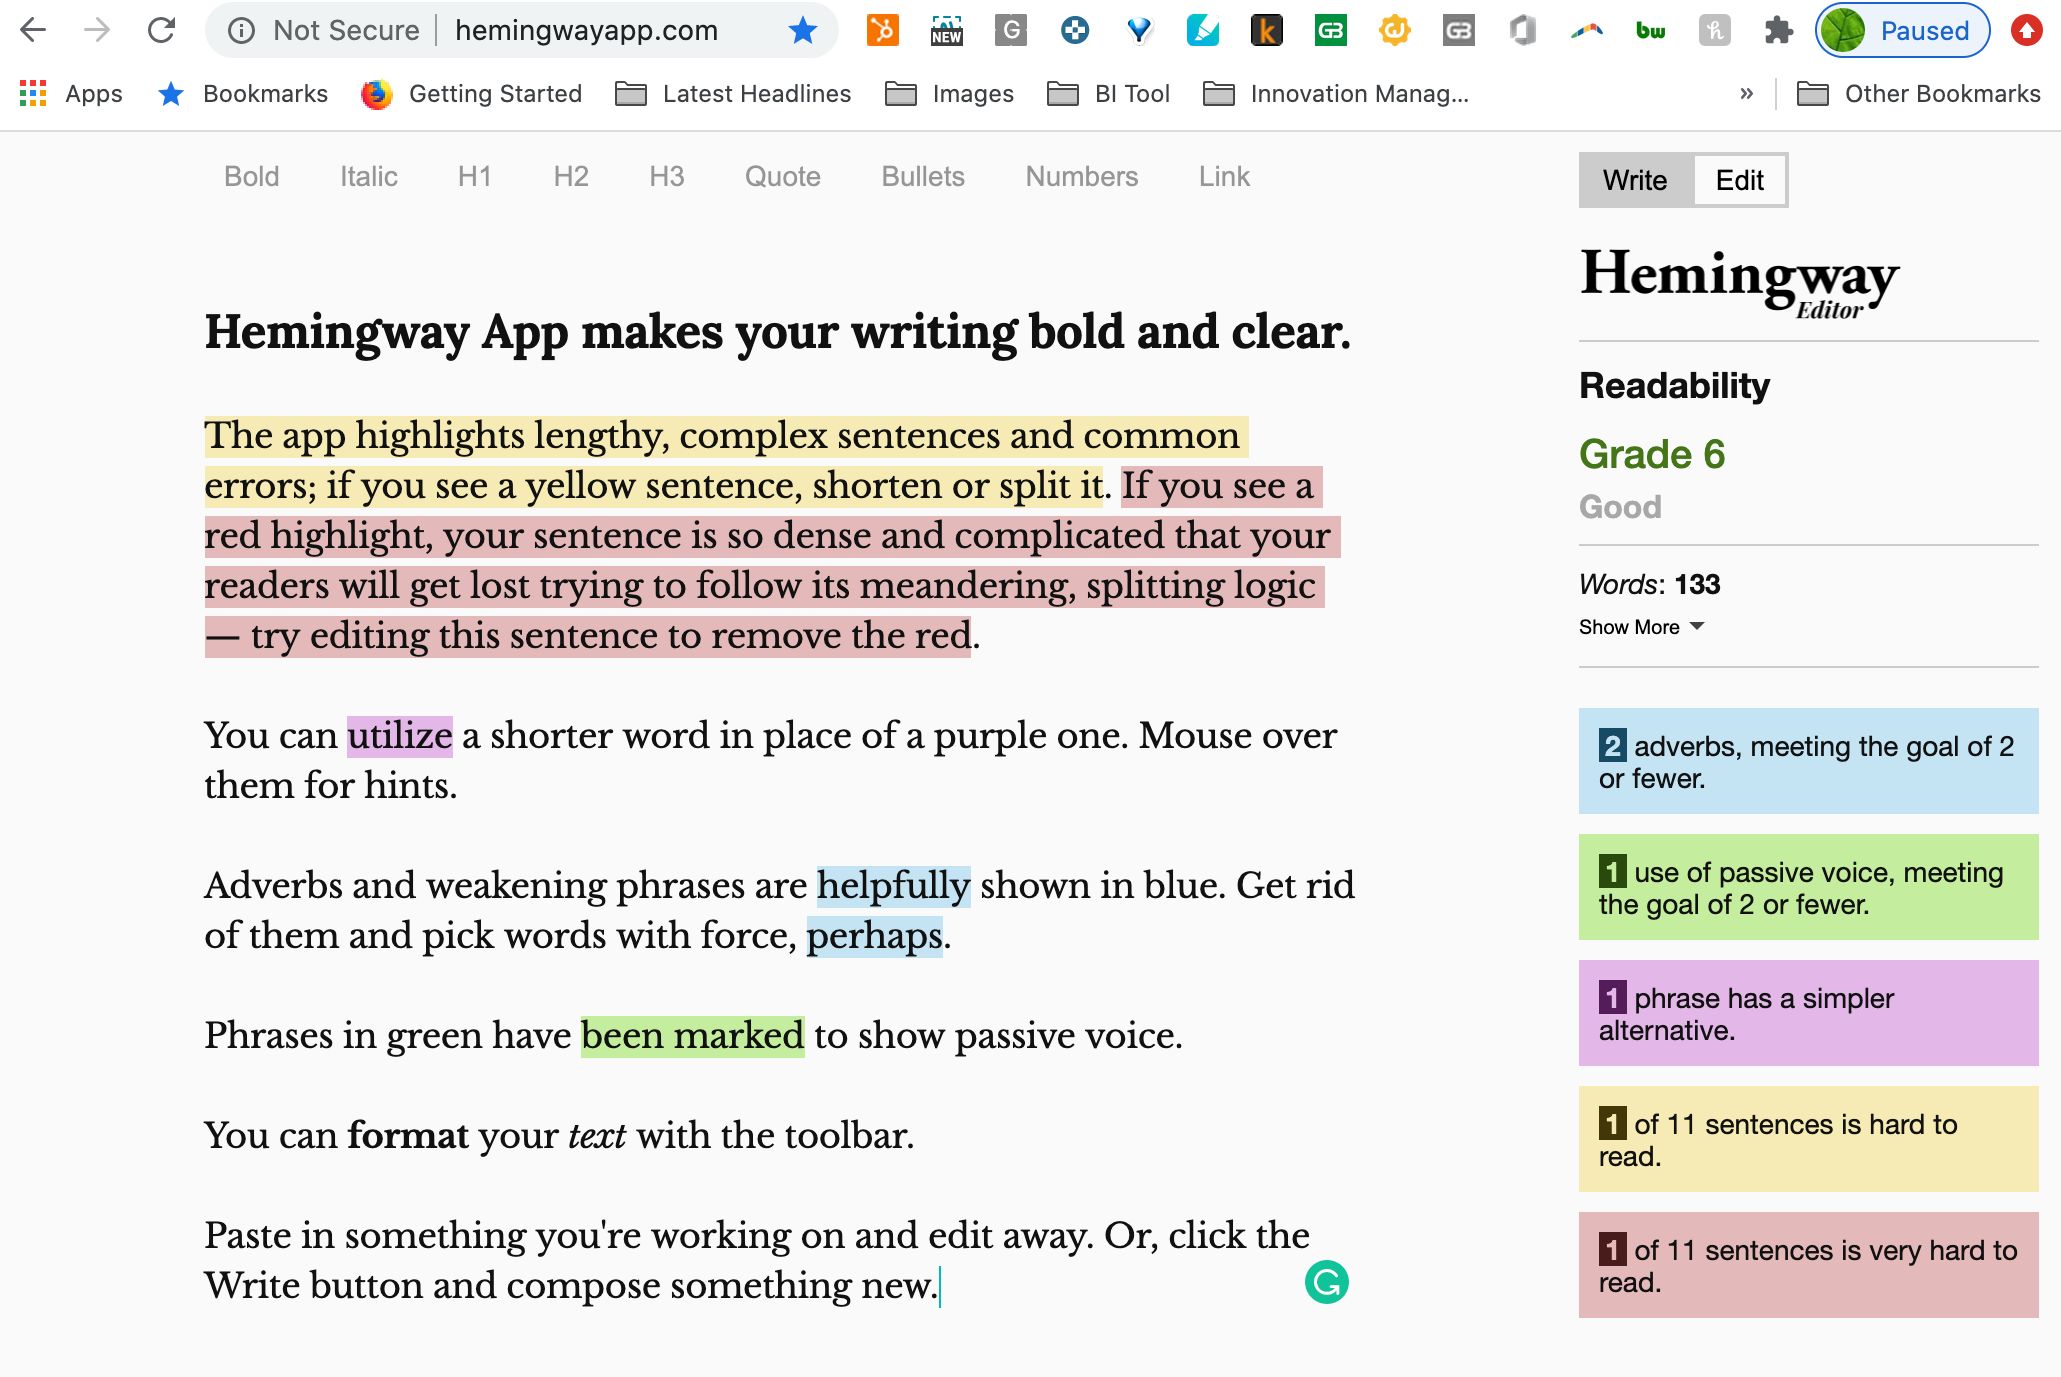
Task: Switch to Edit mode
Action: tap(1739, 180)
